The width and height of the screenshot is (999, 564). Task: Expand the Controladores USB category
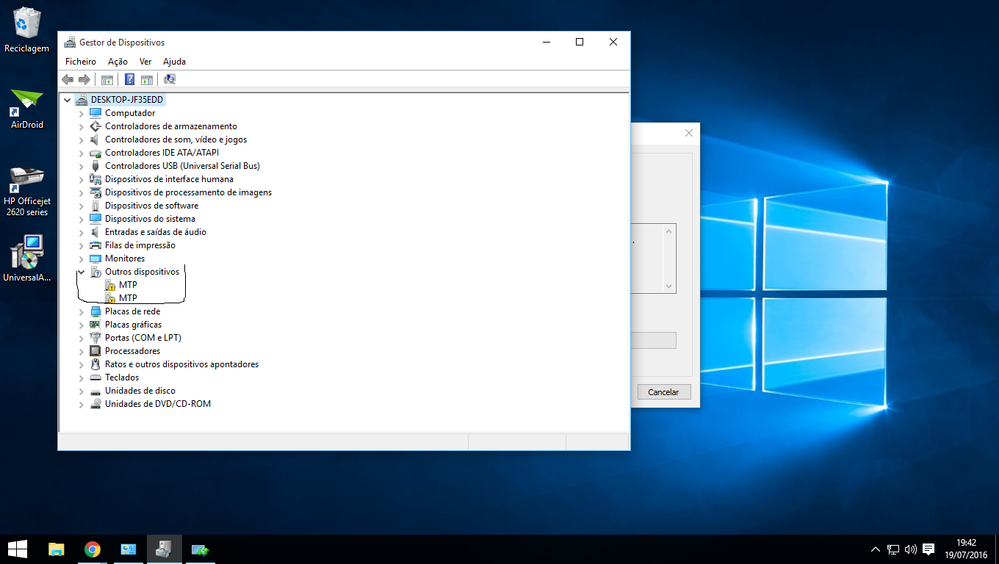(x=81, y=166)
